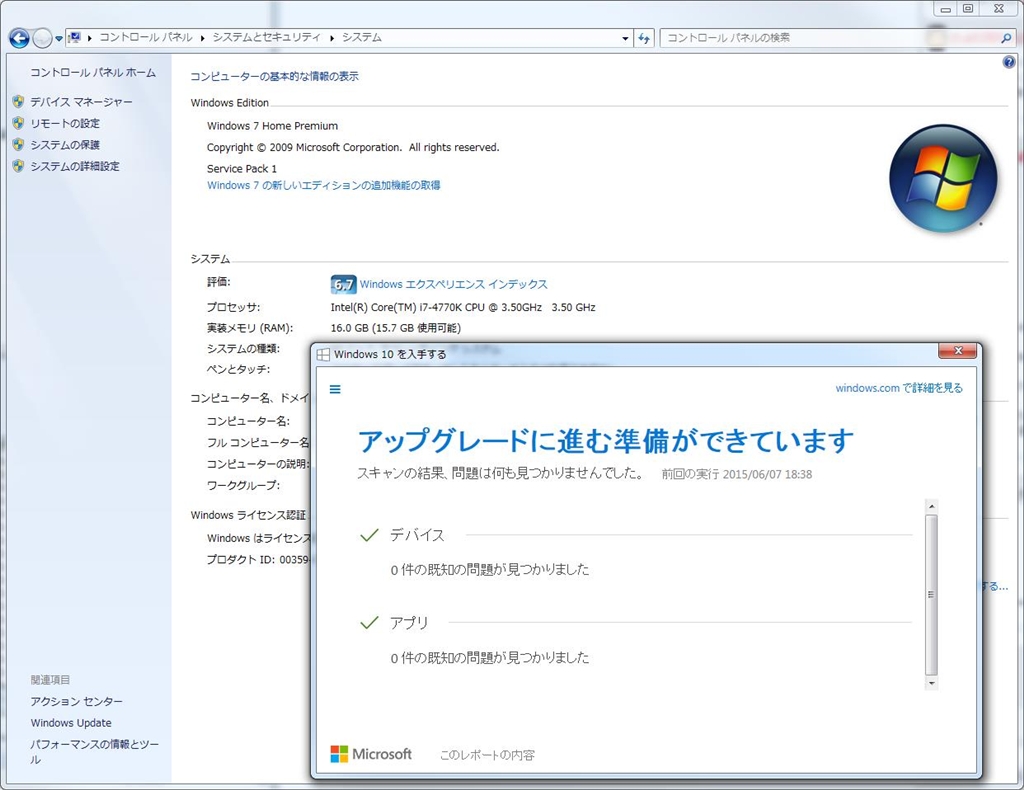Viewport: 1024px width, 790px height.
Task: Expand the address bar history dropdown
Action: (626, 39)
